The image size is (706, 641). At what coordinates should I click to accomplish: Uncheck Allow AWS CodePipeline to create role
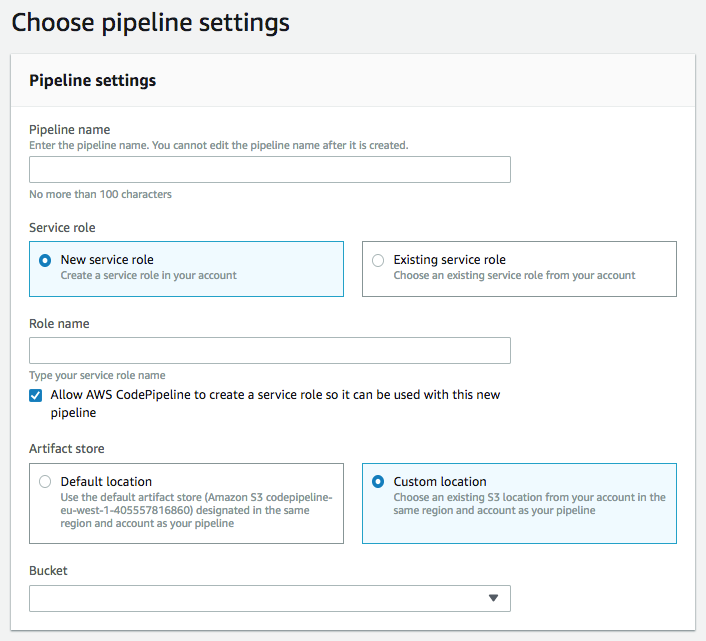click(37, 395)
